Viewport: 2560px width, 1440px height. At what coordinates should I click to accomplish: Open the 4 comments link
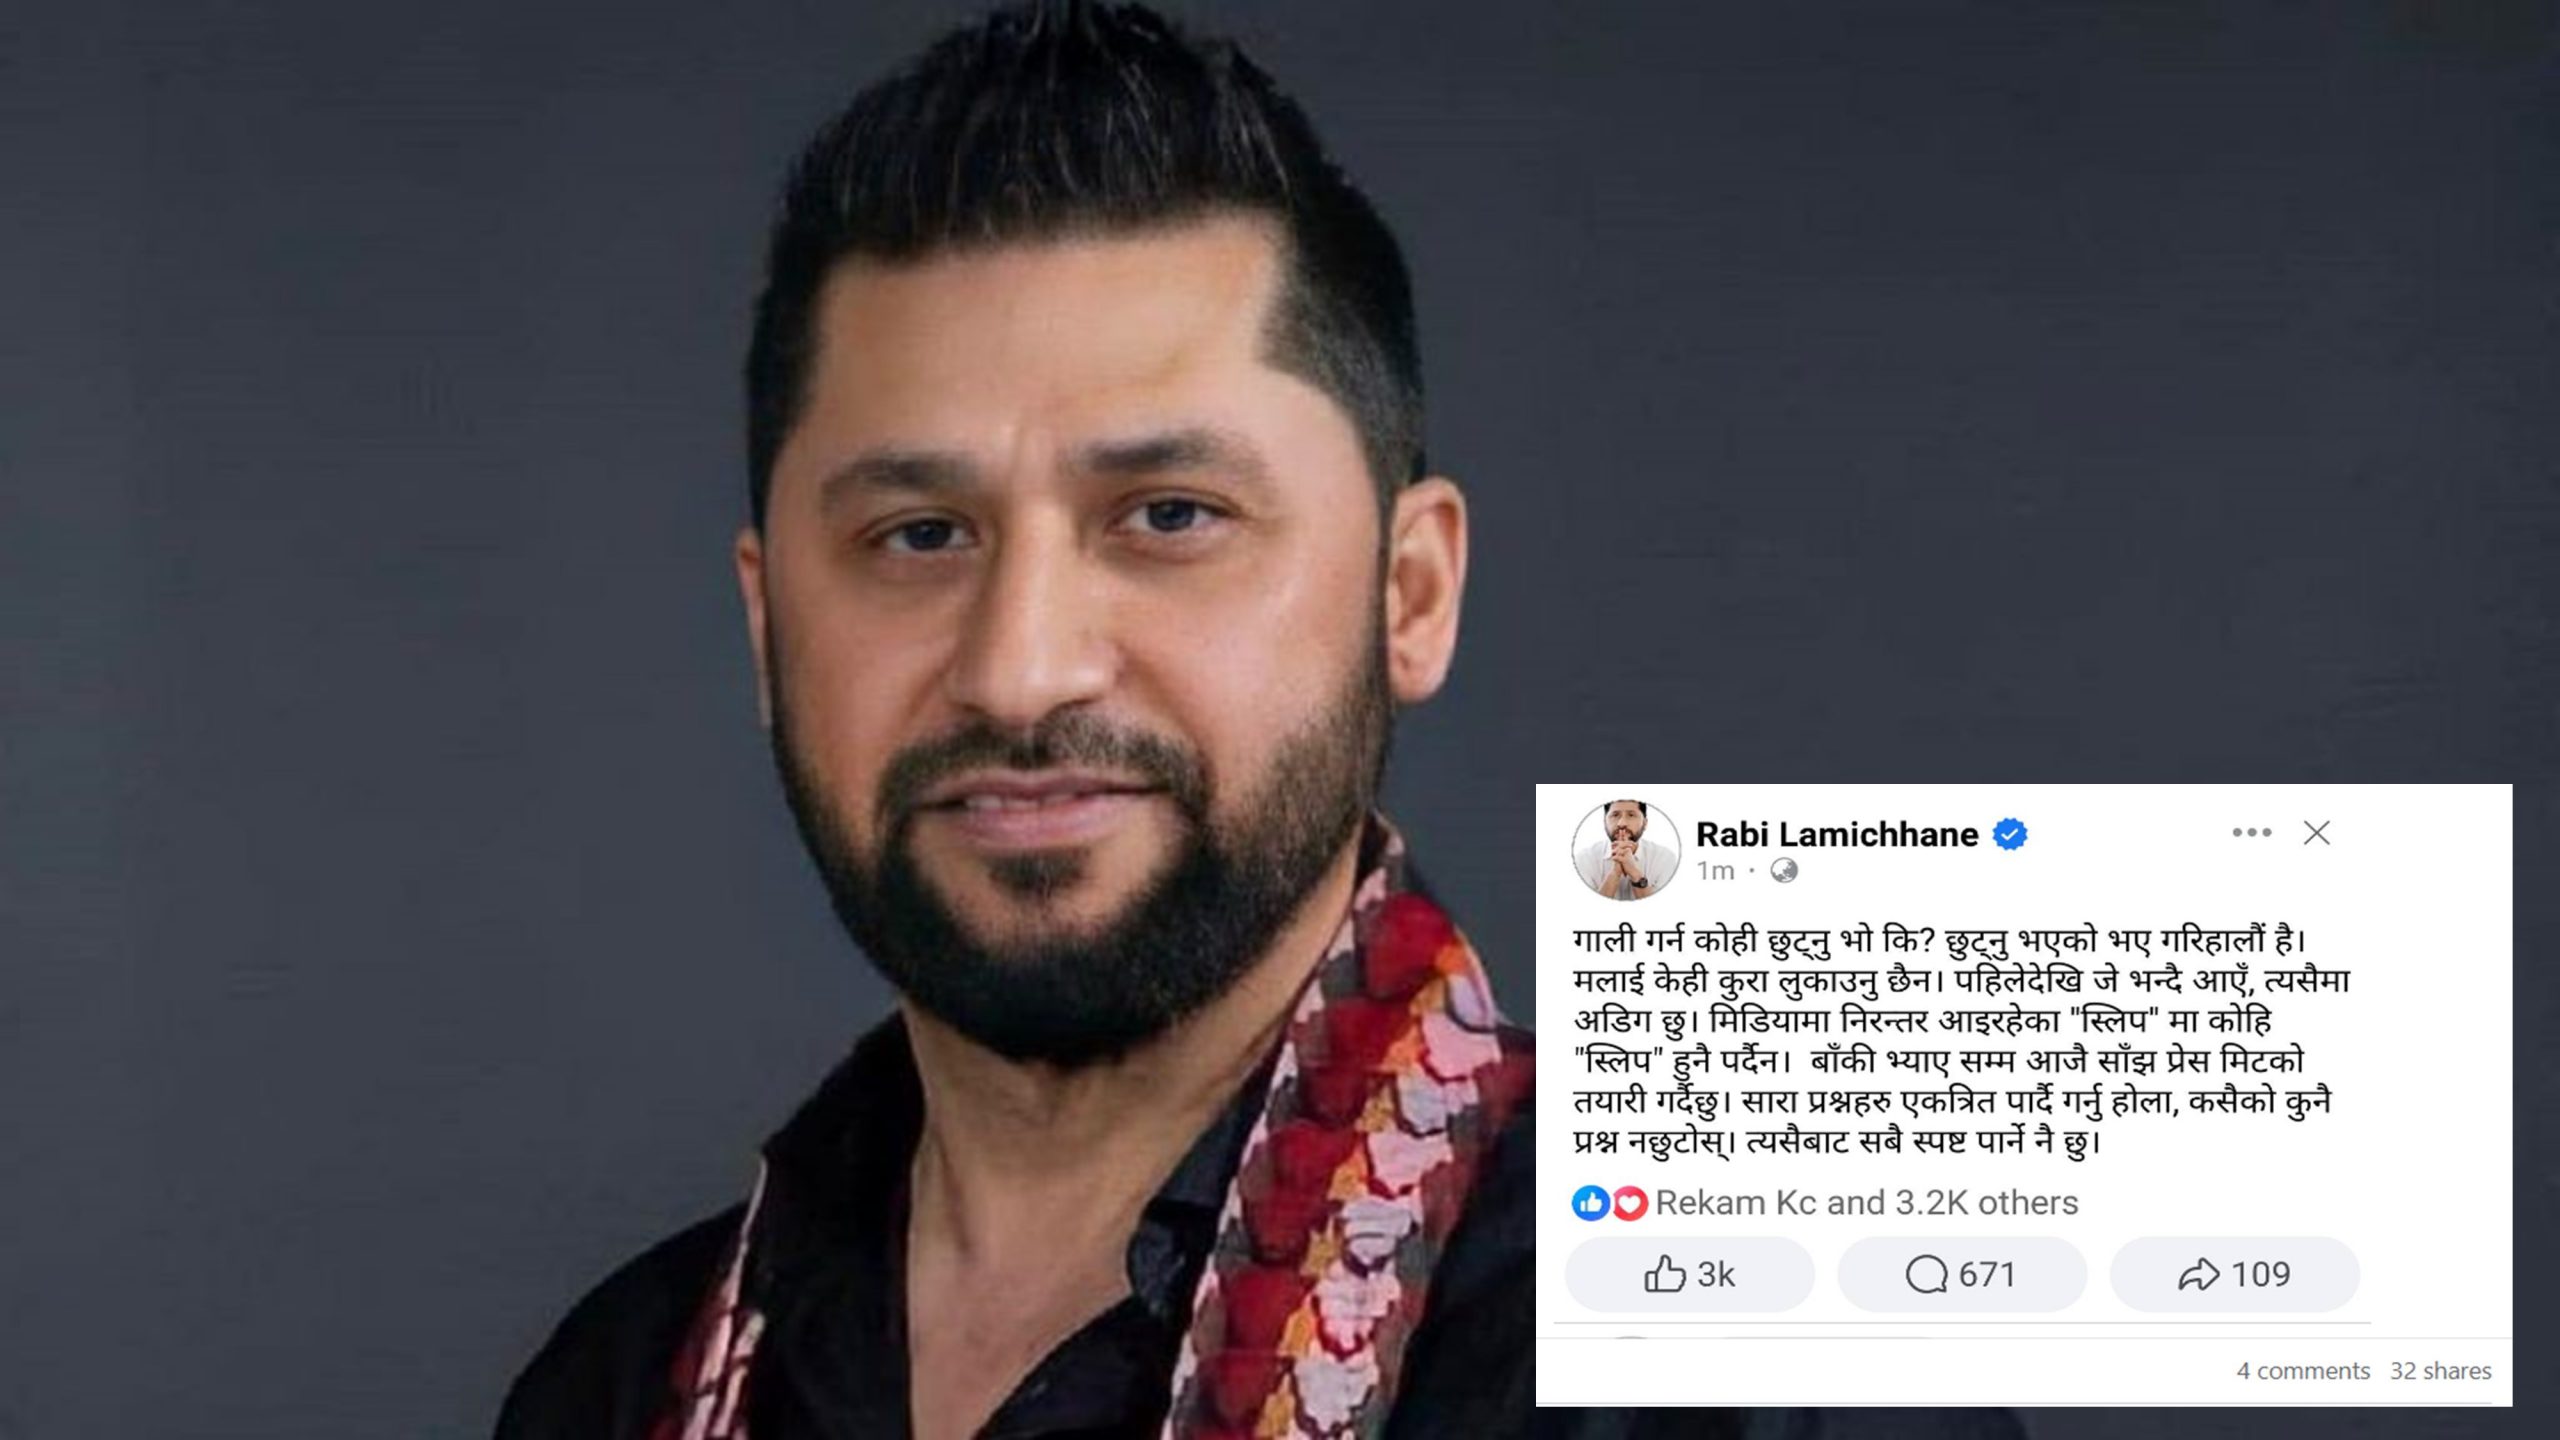pyautogui.click(x=2303, y=1371)
